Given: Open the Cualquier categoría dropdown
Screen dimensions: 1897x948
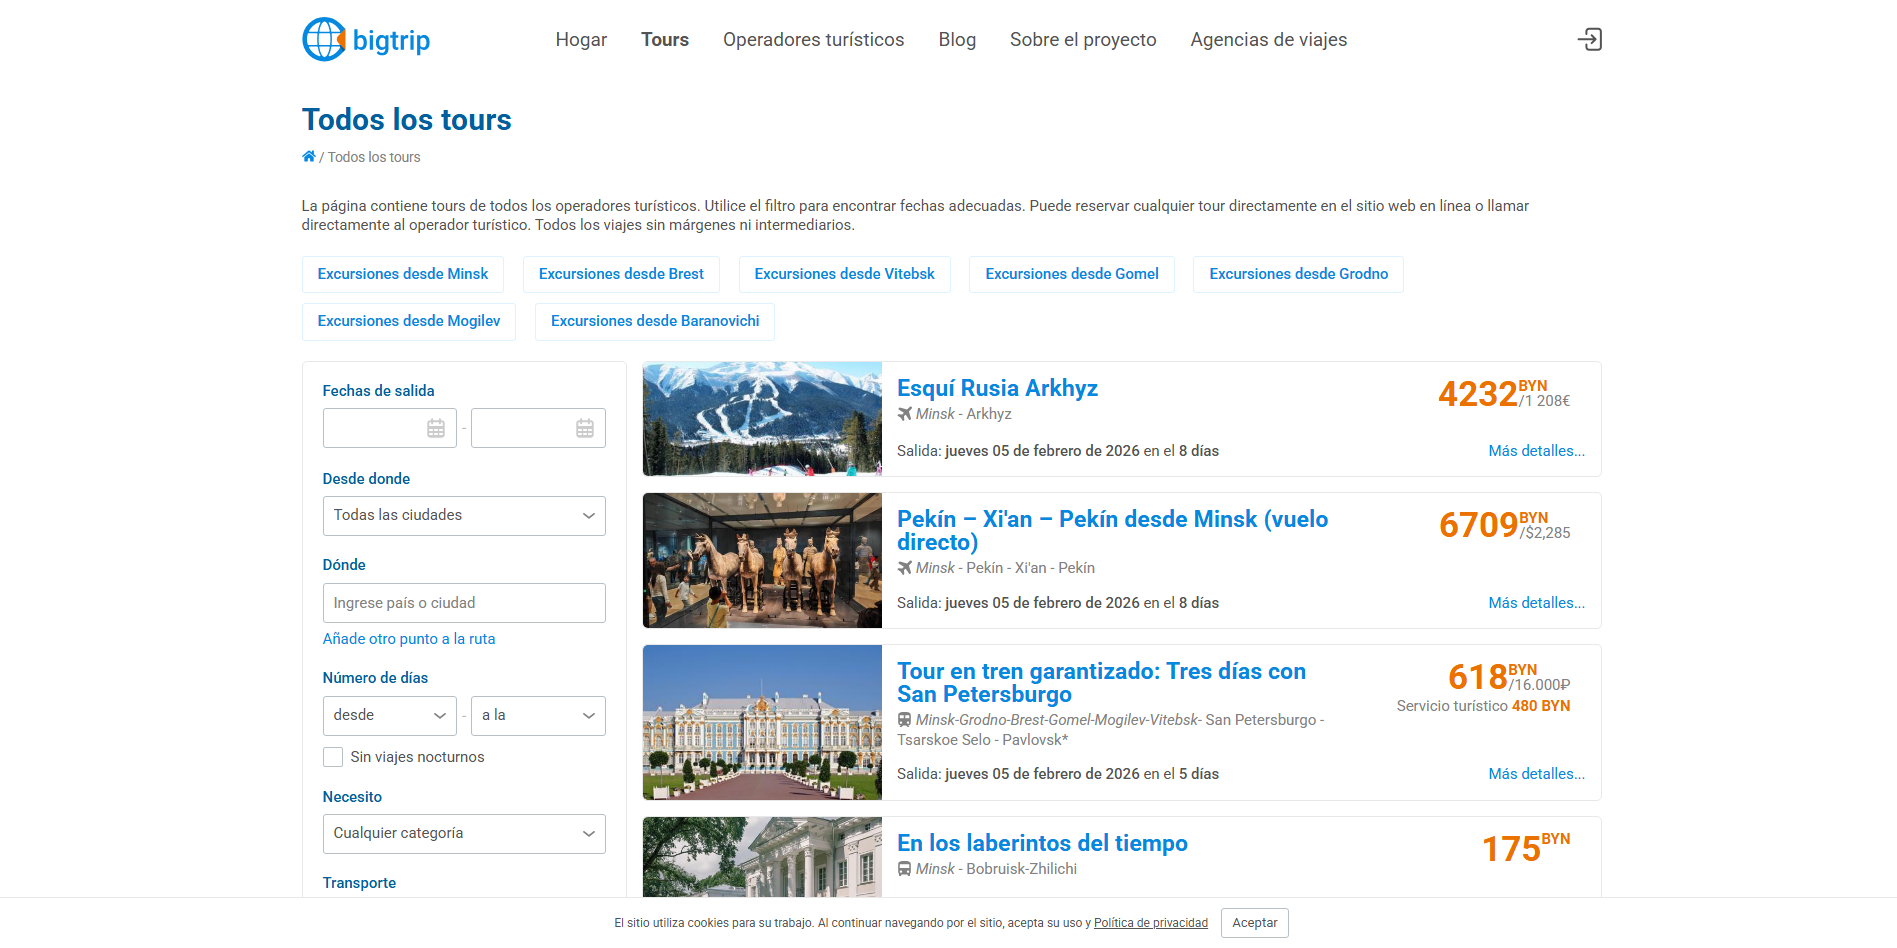Looking at the screenshot, I should [x=464, y=834].
